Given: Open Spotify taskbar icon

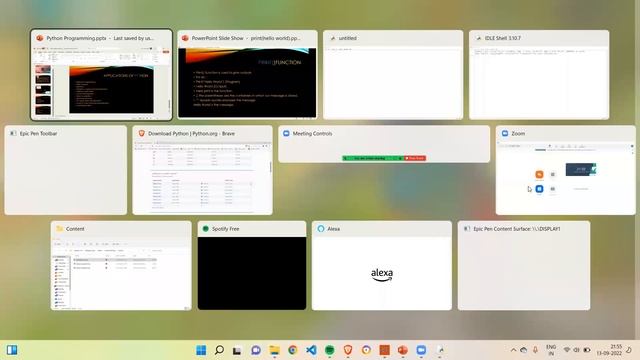Looking at the screenshot, I should coord(329,350).
